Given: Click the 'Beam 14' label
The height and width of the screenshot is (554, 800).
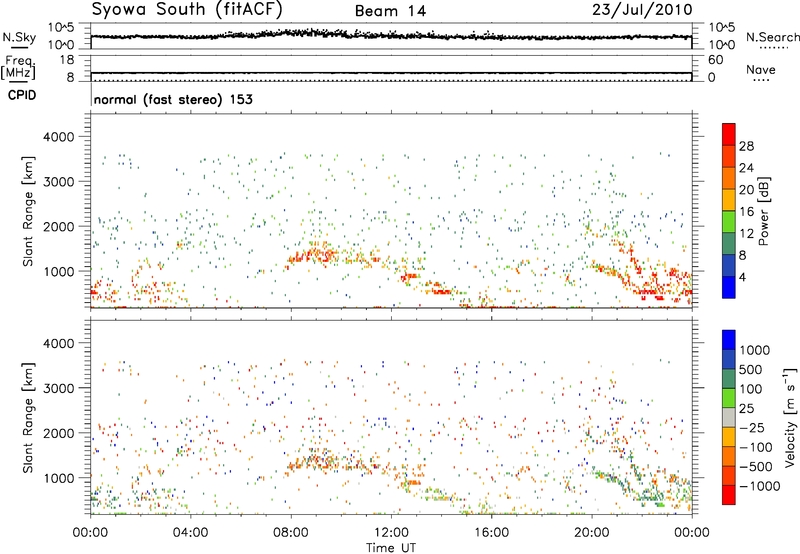Looking at the screenshot, I should 390,11.
